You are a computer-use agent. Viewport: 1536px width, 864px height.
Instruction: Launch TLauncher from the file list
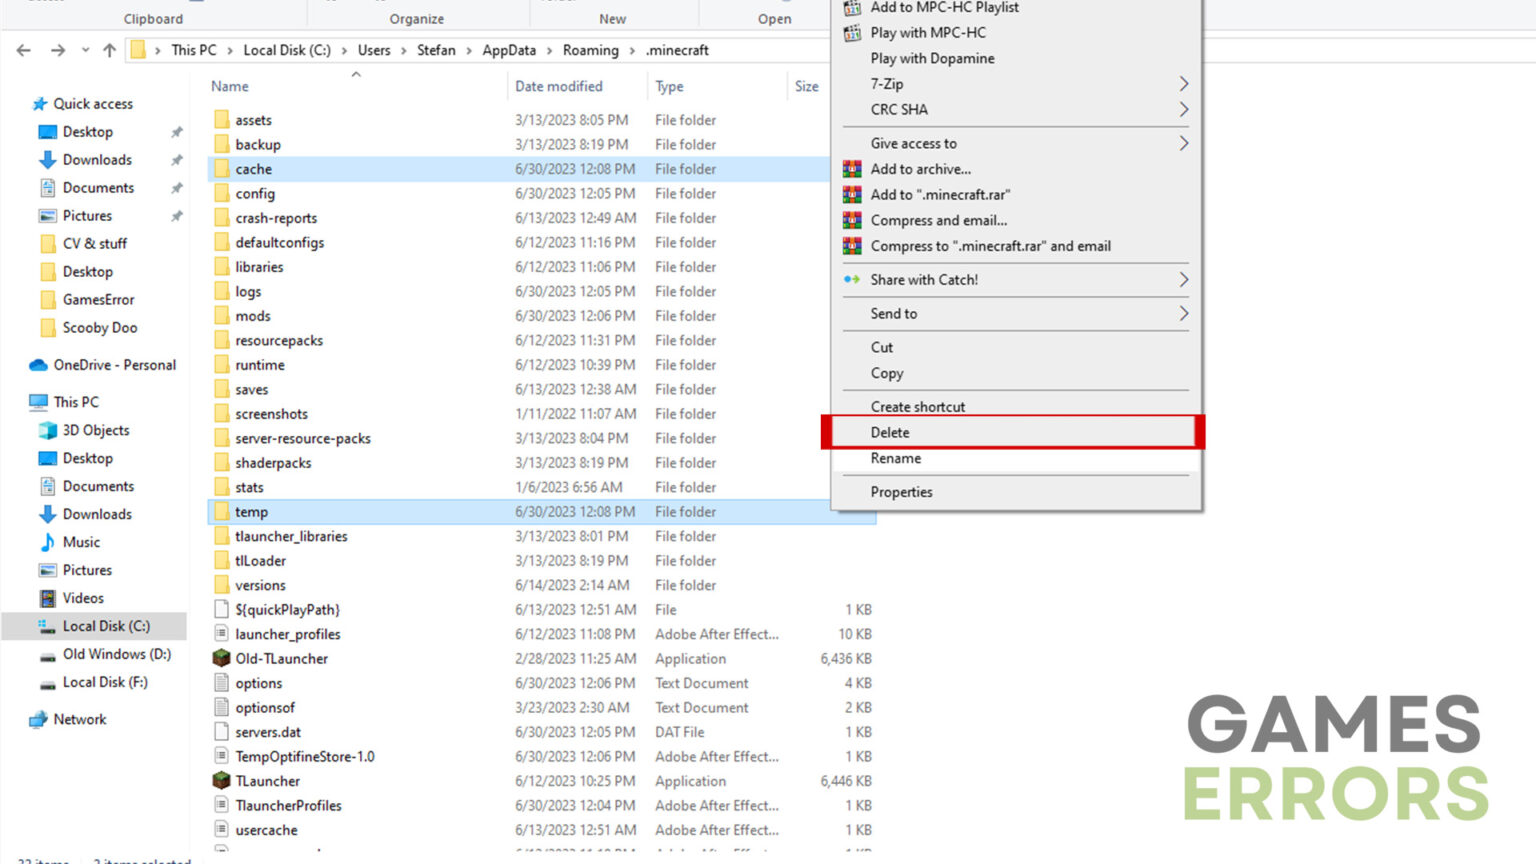pyautogui.click(x=267, y=781)
